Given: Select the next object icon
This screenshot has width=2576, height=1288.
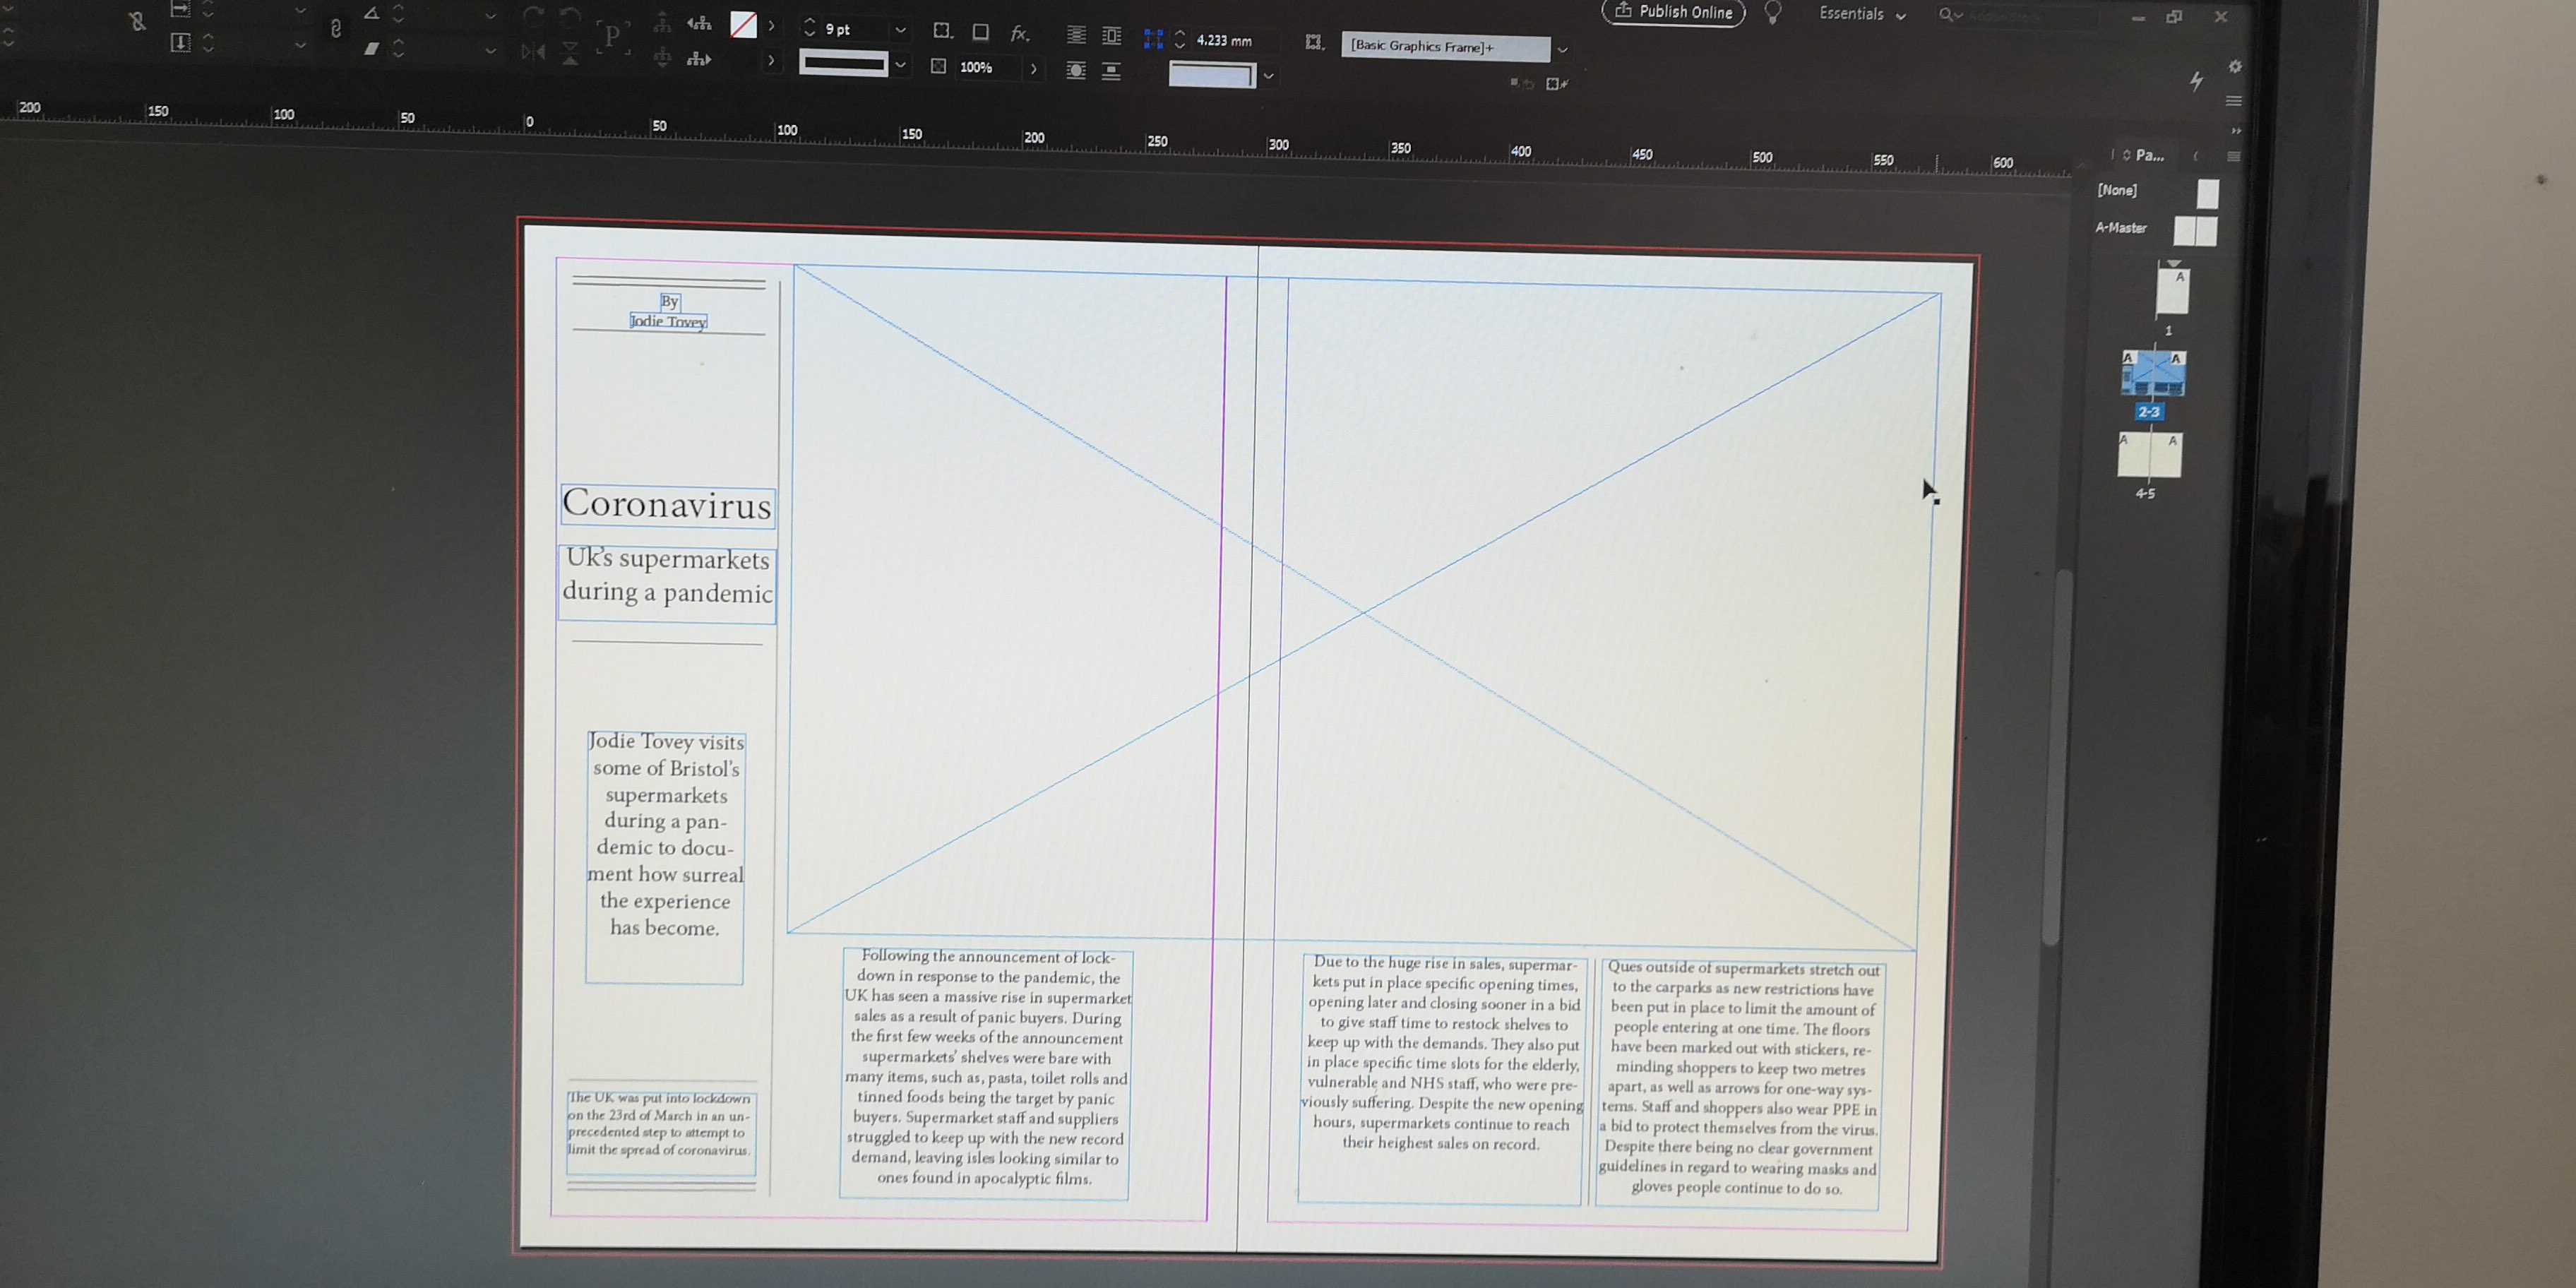Looking at the screenshot, I should coord(699,59).
